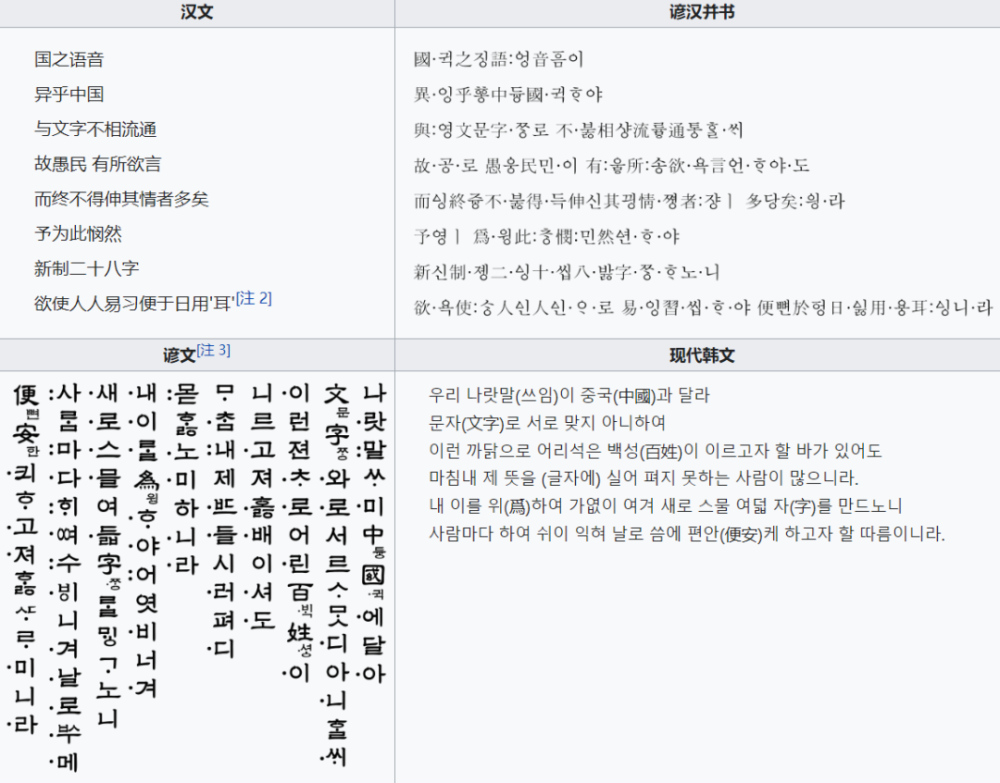The width and height of the screenshot is (1000, 783).
Task: Open footnote link [注 2]
Action: [251, 296]
